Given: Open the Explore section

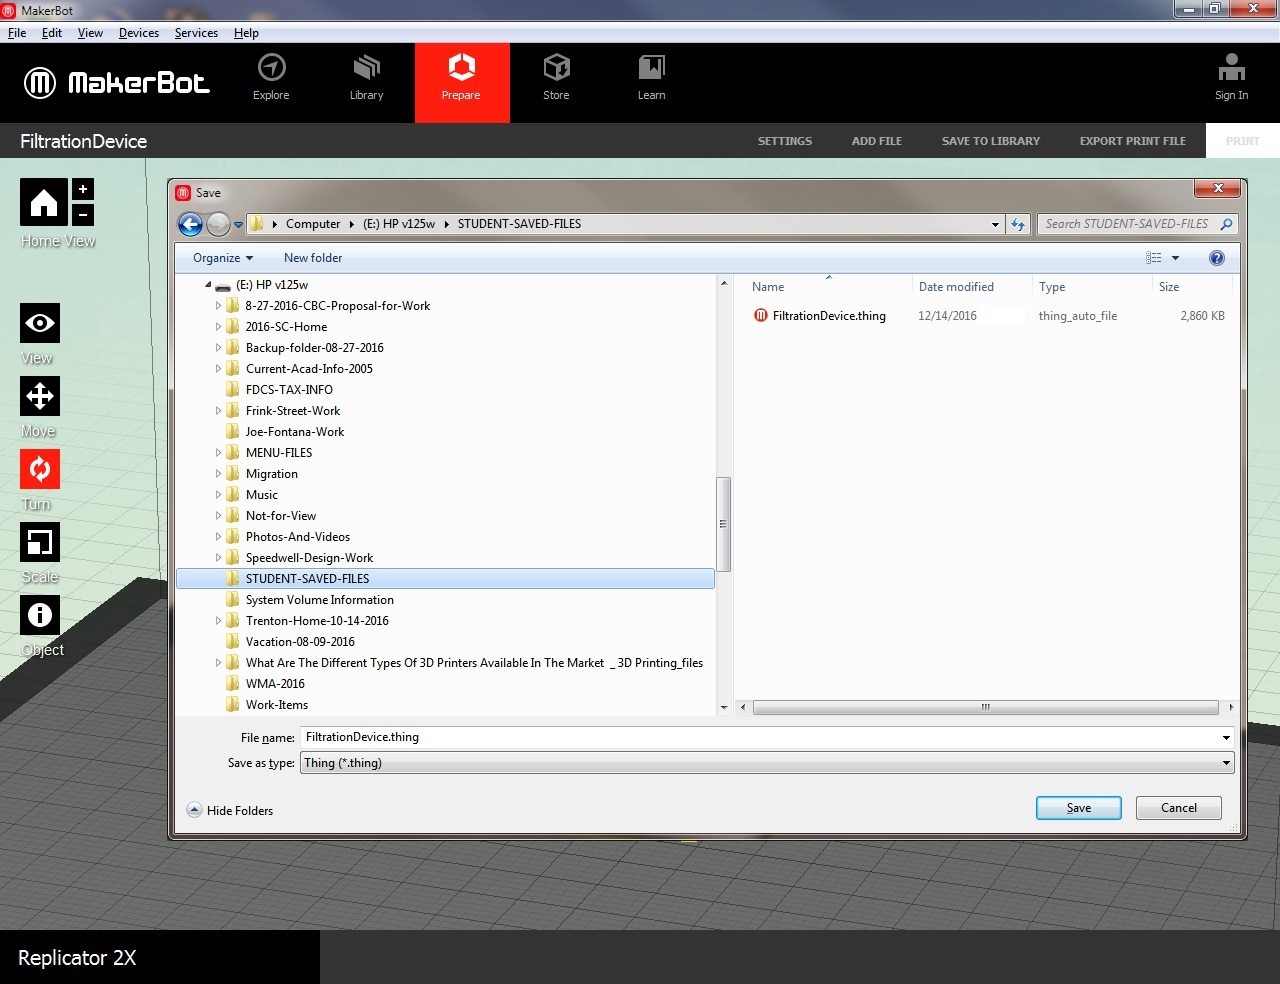Looking at the screenshot, I should pyautogui.click(x=271, y=78).
